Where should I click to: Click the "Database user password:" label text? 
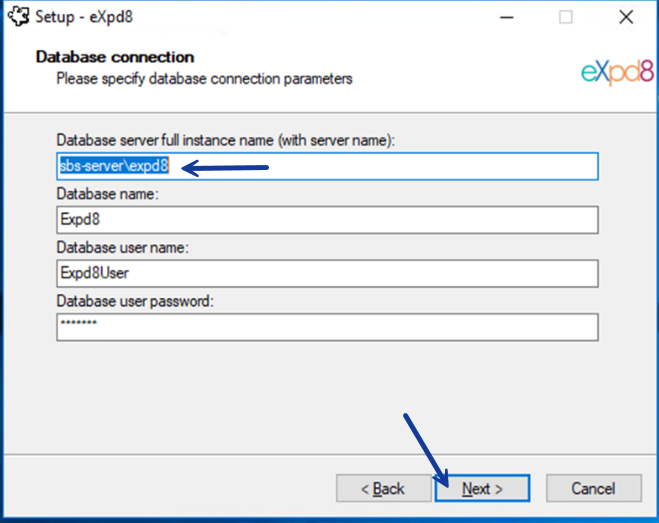coord(135,301)
